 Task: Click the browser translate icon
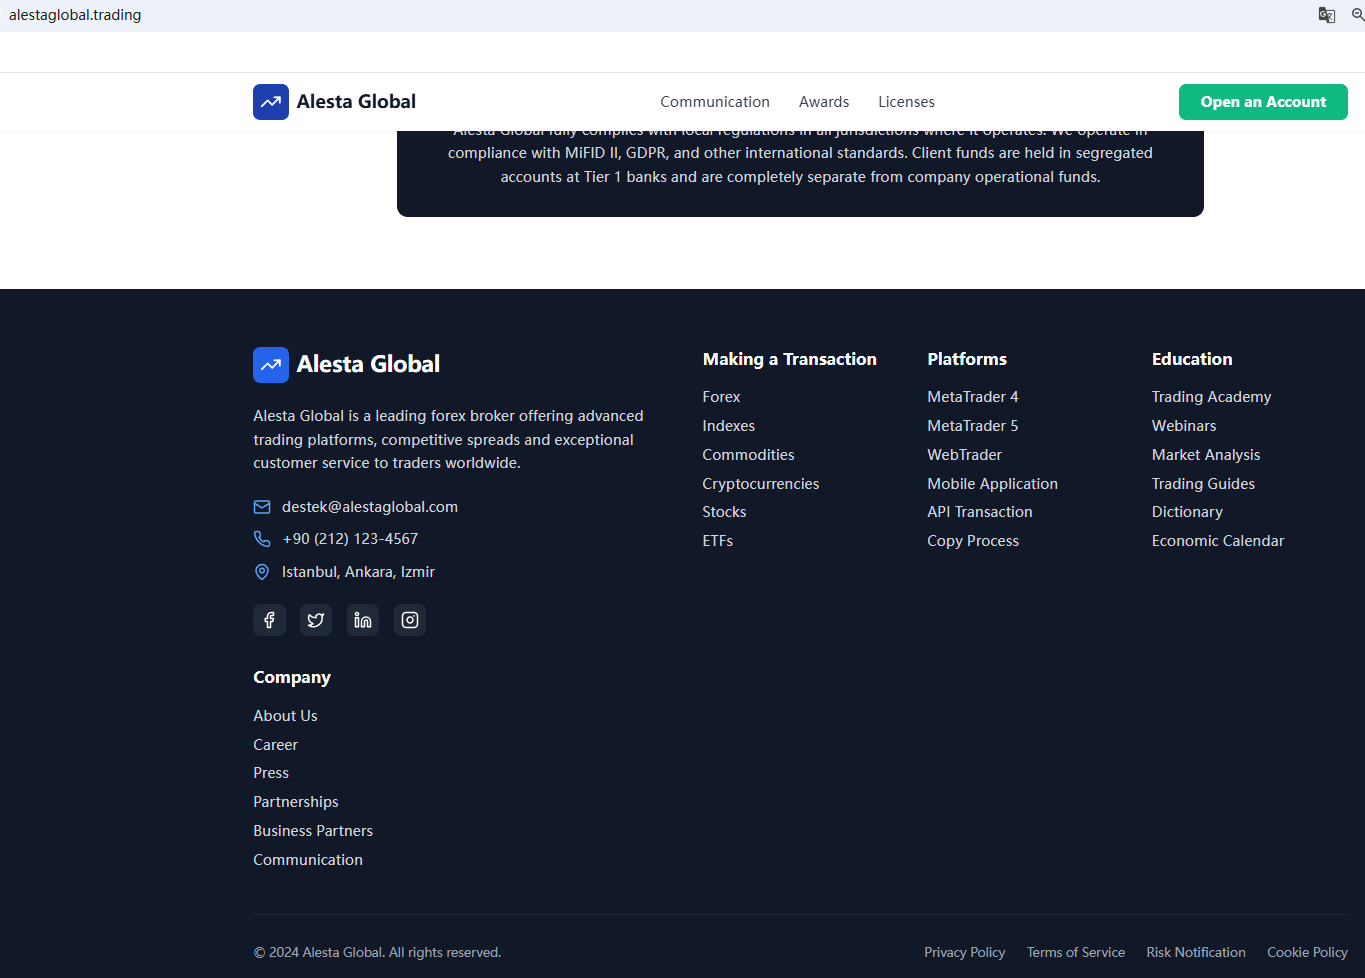pyautogui.click(x=1327, y=15)
